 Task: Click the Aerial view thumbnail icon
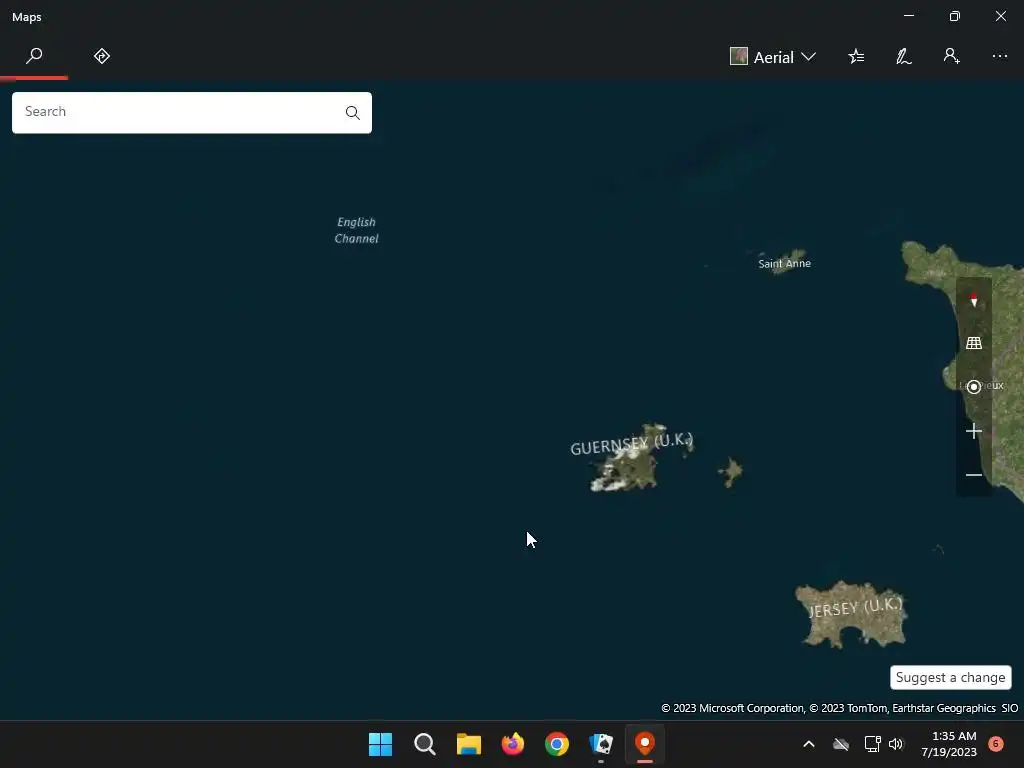pyautogui.click(x=739, y=56)
